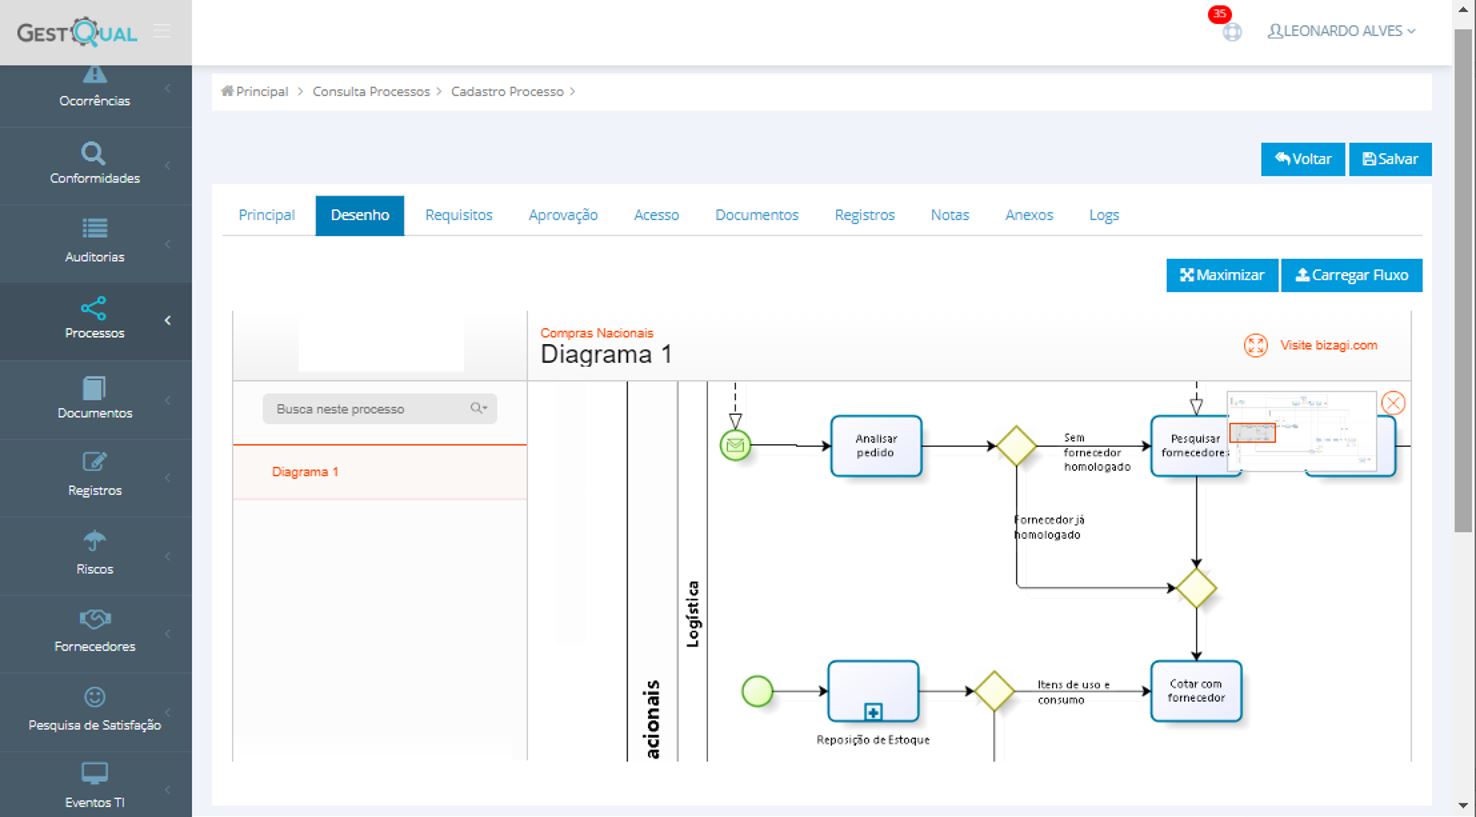
Task: Click the GestQual logo
Action: coord(77,32)
